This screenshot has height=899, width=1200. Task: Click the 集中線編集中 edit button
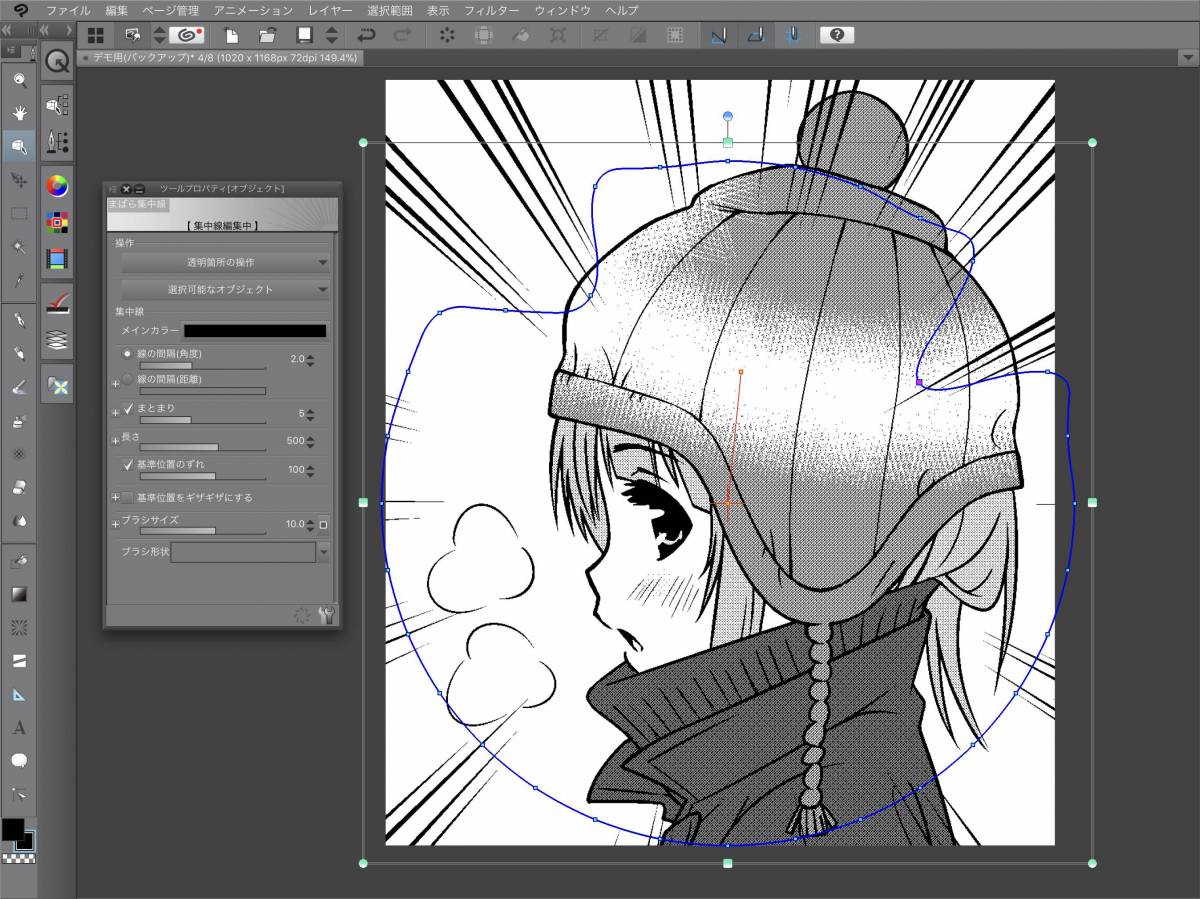tap(222, 226)
